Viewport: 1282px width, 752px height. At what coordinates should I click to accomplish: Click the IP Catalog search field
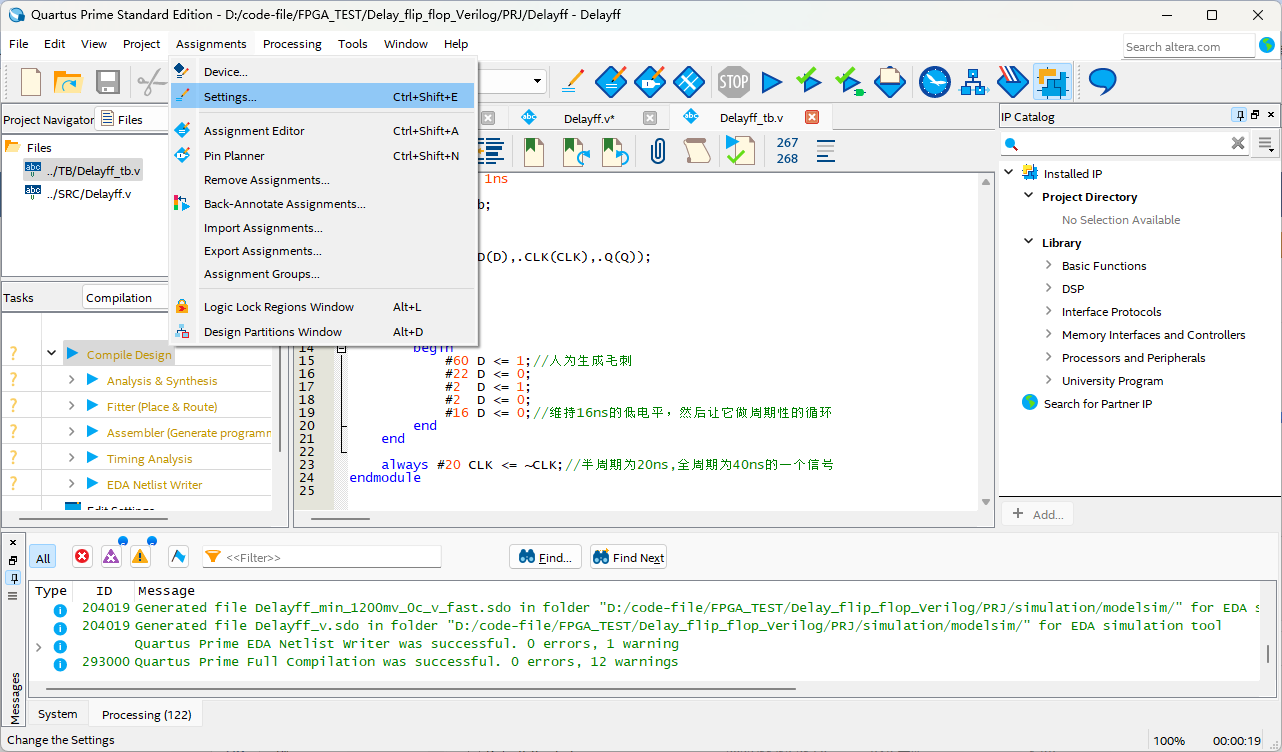(1125, 144)
